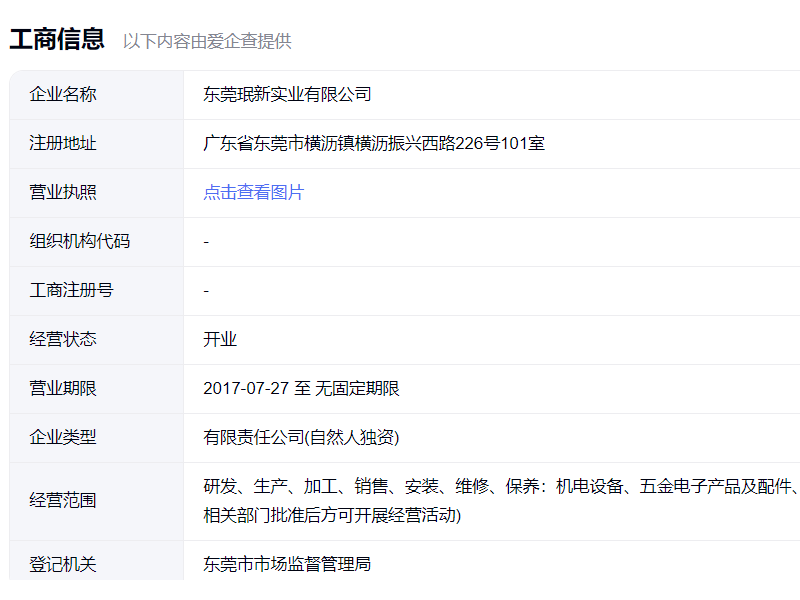The height and width of the screenshot is (600, 800).
Task: Click the 以下内容由爱企查提供 source note
Action: click(x=207, y=41)
